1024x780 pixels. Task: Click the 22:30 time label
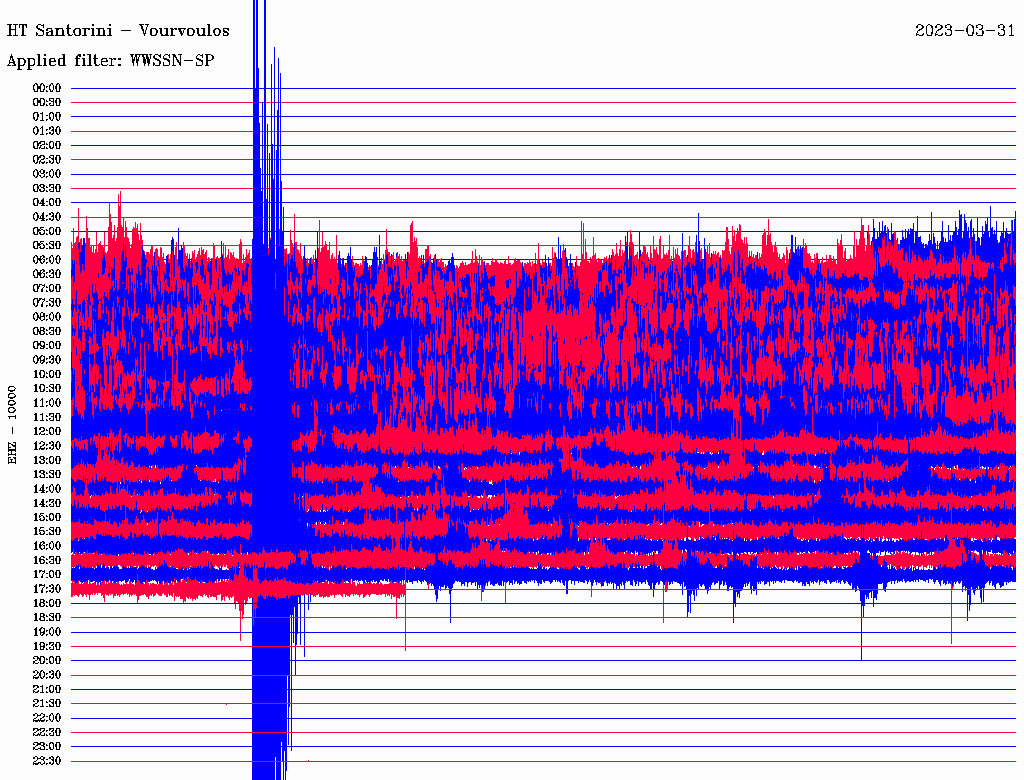point(47,732)
